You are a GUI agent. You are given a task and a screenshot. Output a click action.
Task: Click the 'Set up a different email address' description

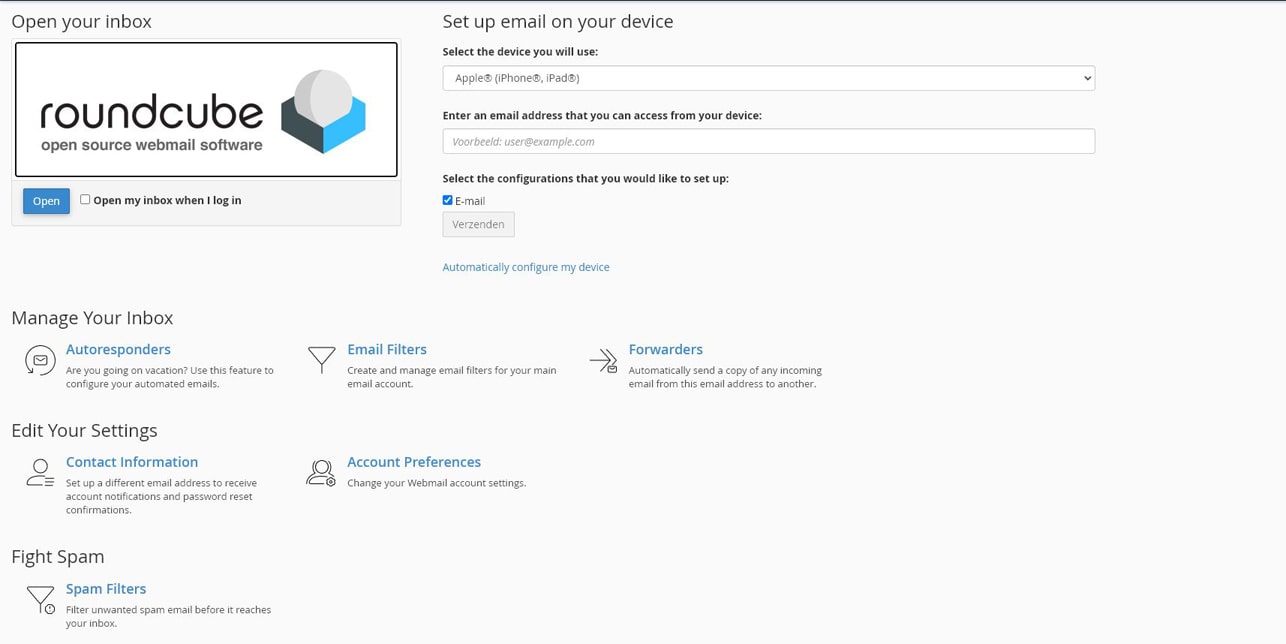[x=161, y=496]
